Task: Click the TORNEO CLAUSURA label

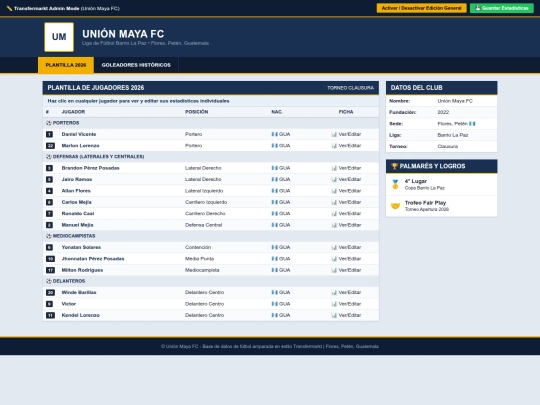Action: [x=350, y=88]
